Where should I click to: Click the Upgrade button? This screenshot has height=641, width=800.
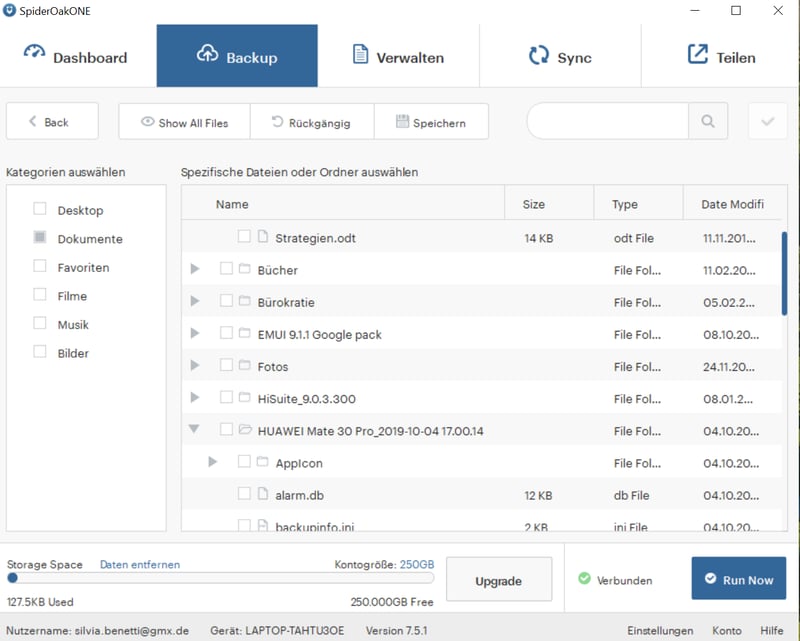click(498, 580)
